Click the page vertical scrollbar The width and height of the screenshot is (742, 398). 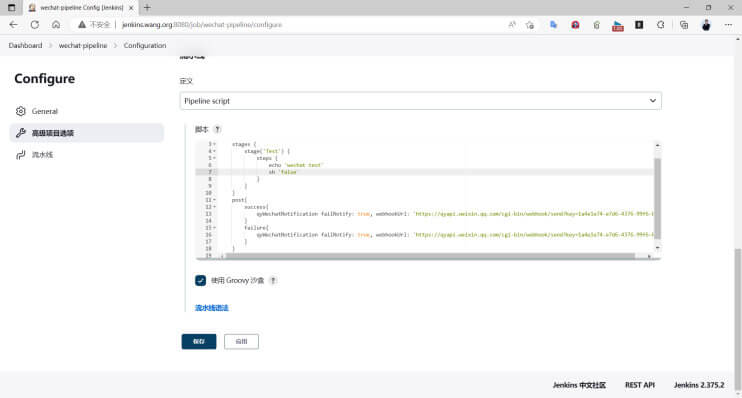738,319
